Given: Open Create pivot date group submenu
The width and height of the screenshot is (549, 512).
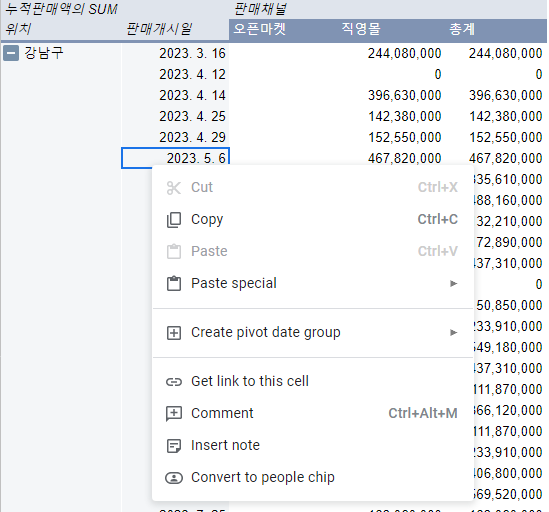Looking at the screenshot, I should [x=312, y=333].
